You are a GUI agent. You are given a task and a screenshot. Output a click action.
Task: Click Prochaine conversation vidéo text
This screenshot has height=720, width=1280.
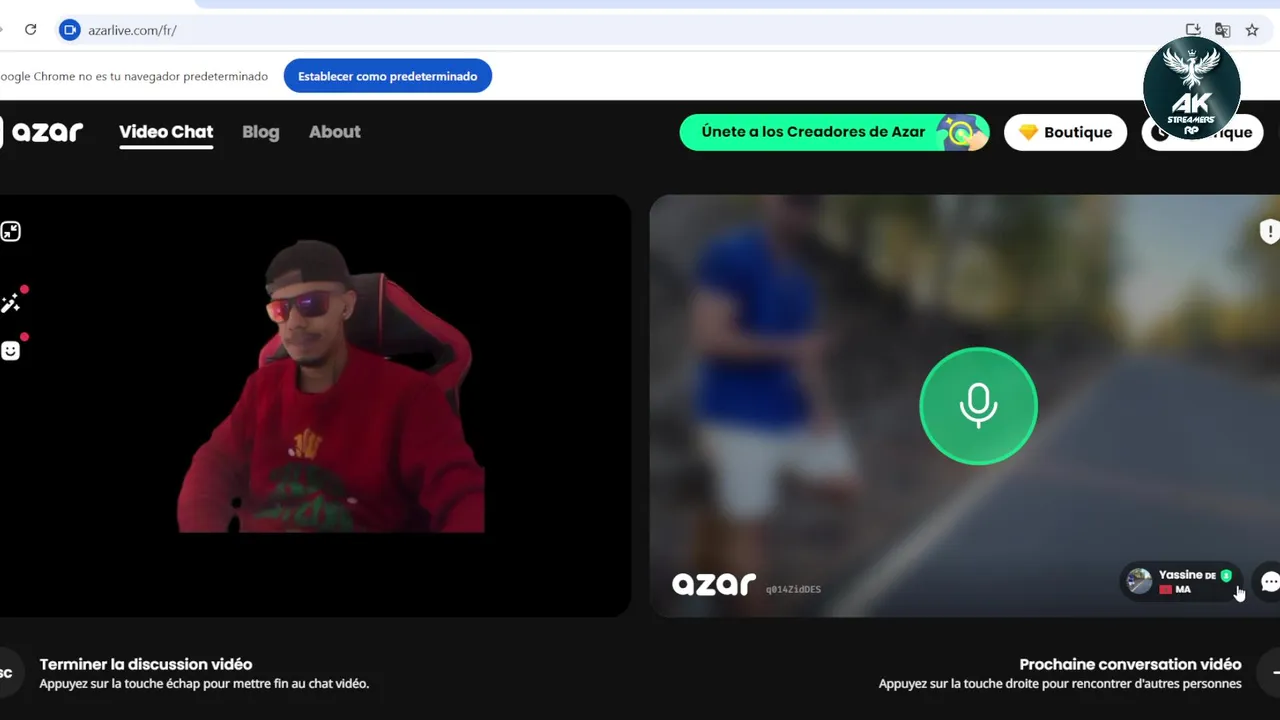pos(1130,664)
